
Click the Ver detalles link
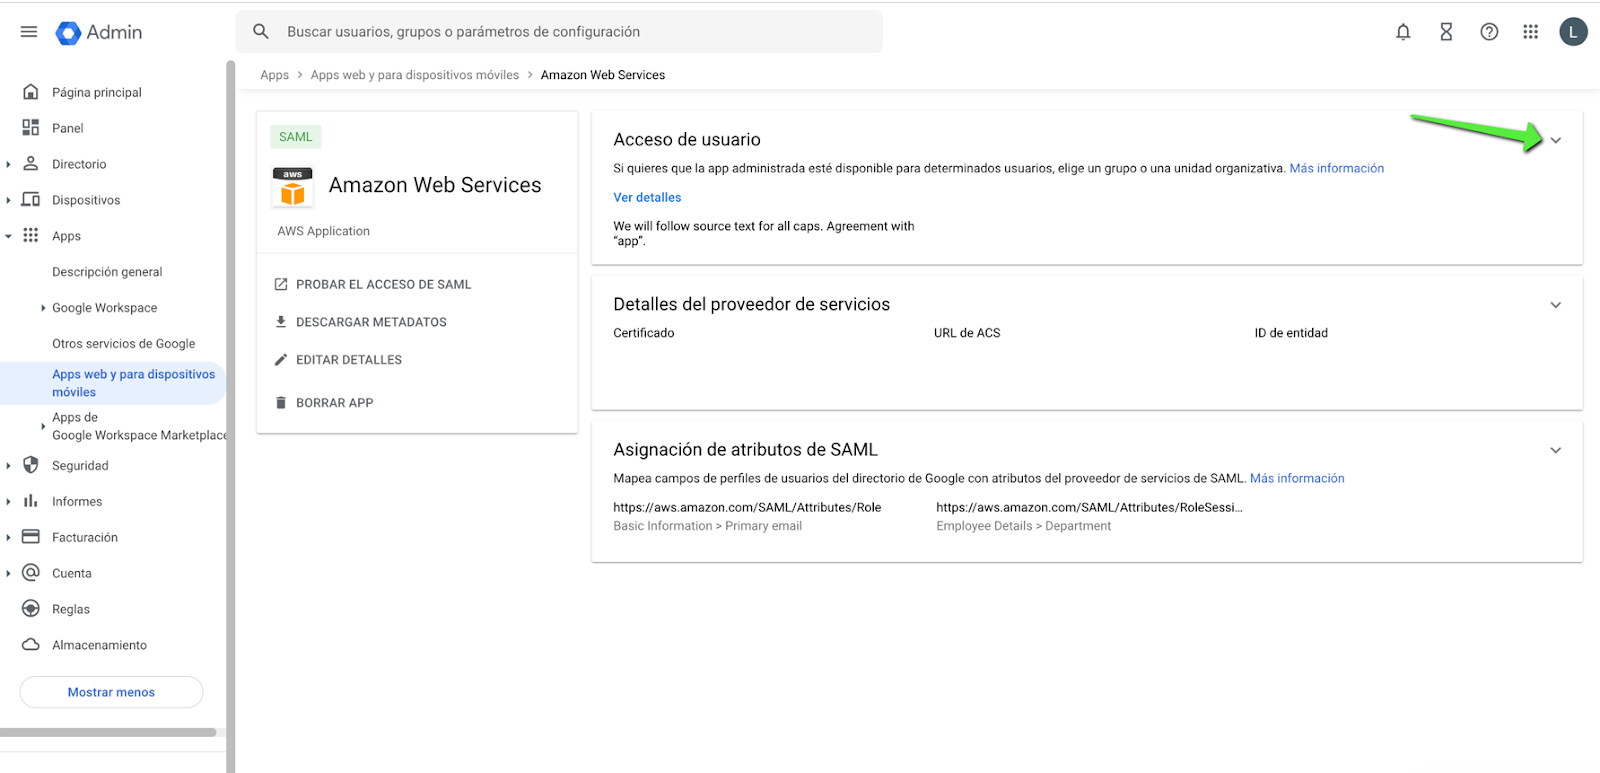(647, 198)
